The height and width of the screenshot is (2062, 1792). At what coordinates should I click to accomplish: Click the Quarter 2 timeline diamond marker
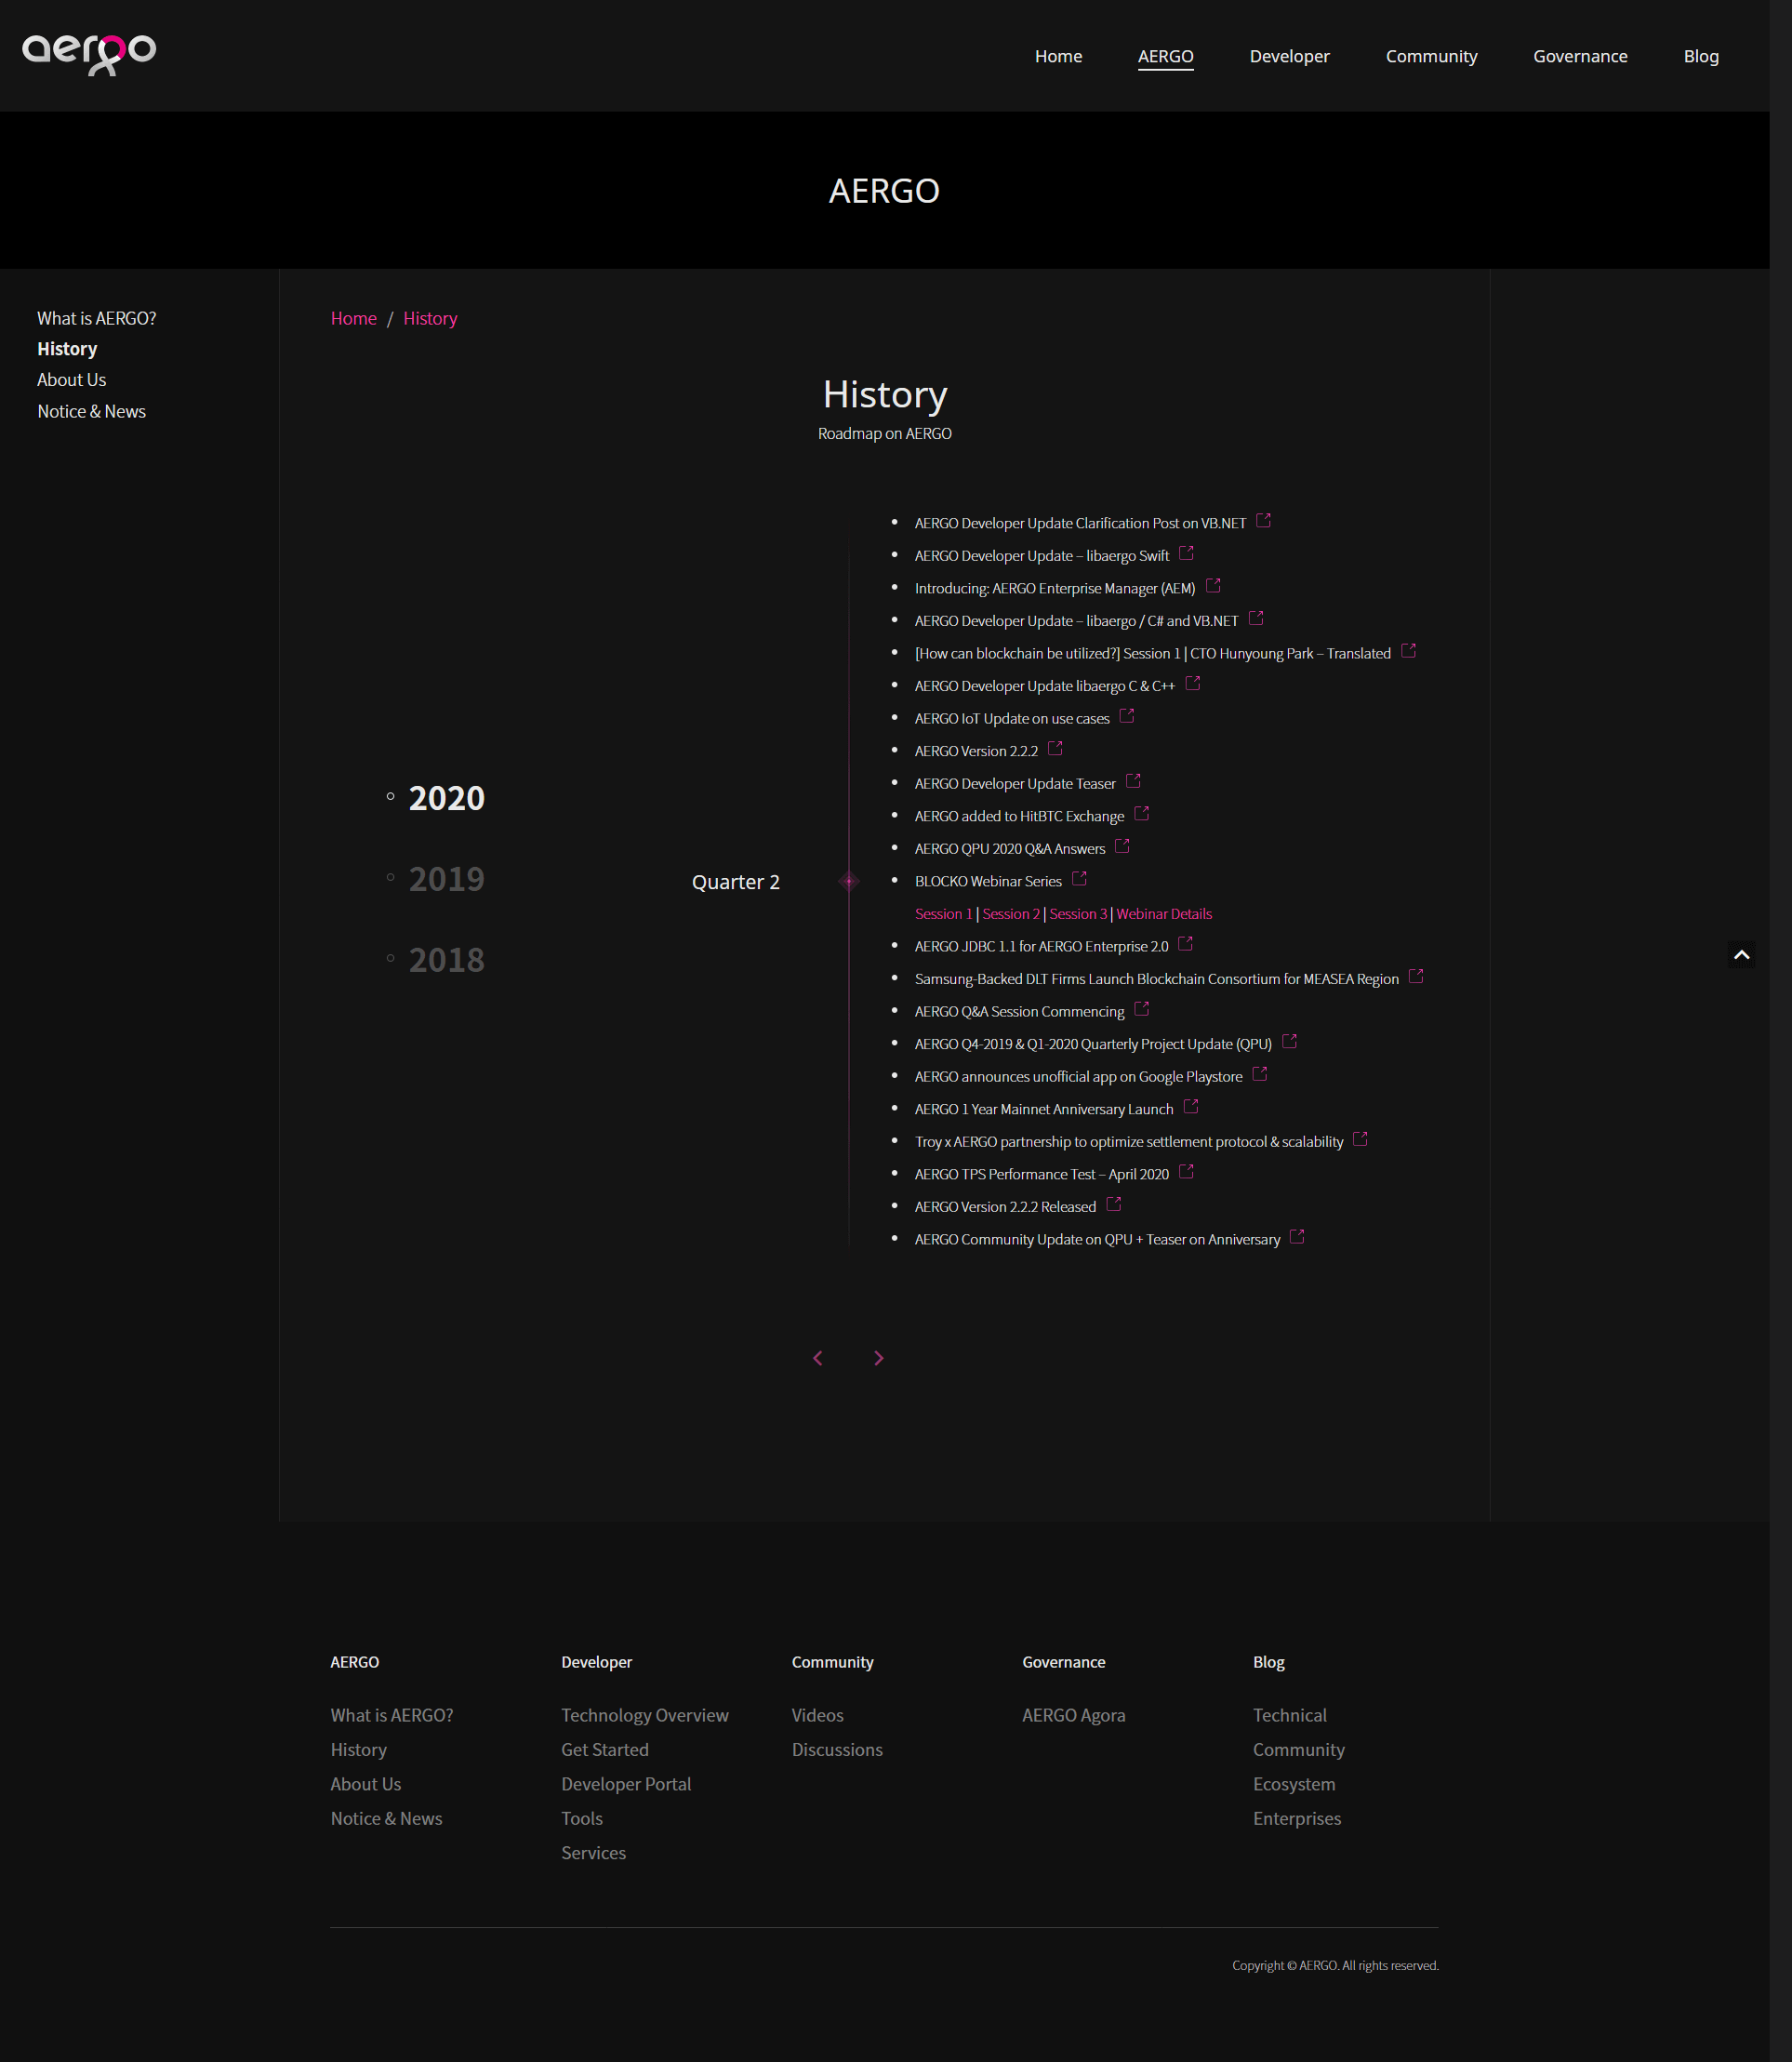click(x=849, y=881)
